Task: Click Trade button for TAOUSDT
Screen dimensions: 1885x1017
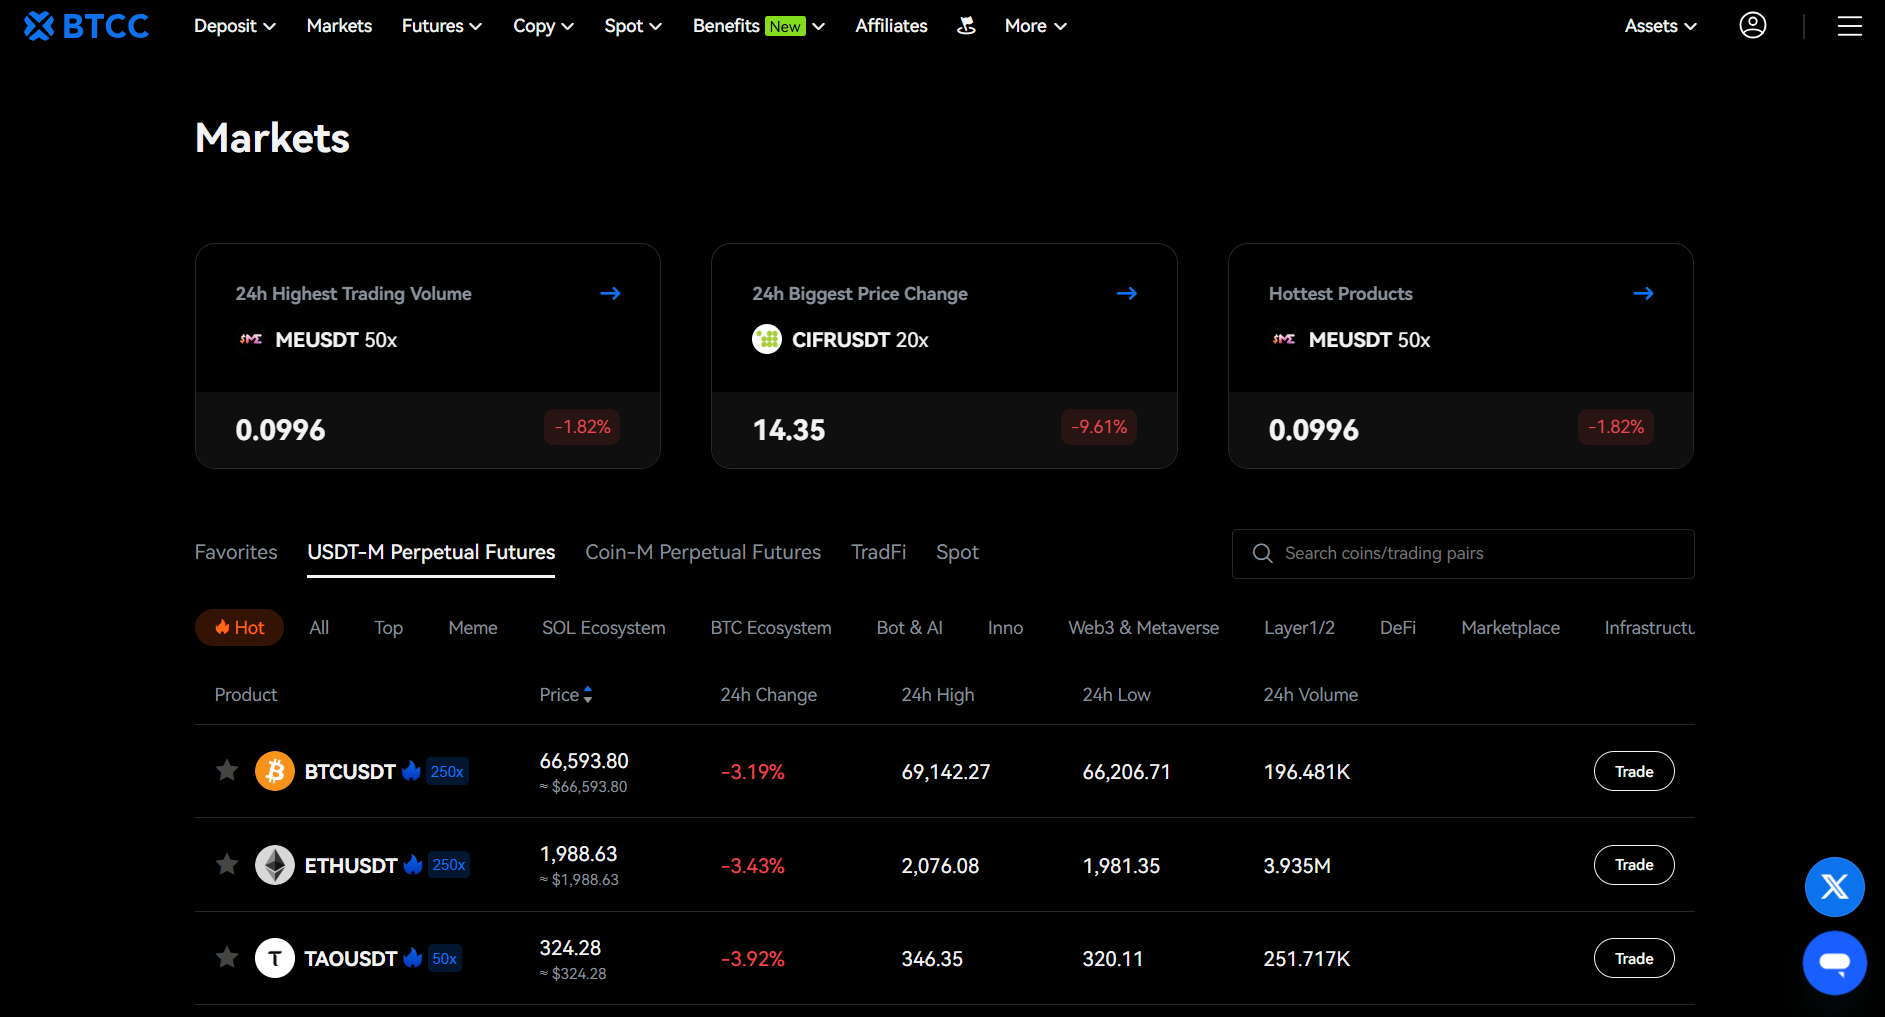Action: 1634,958
